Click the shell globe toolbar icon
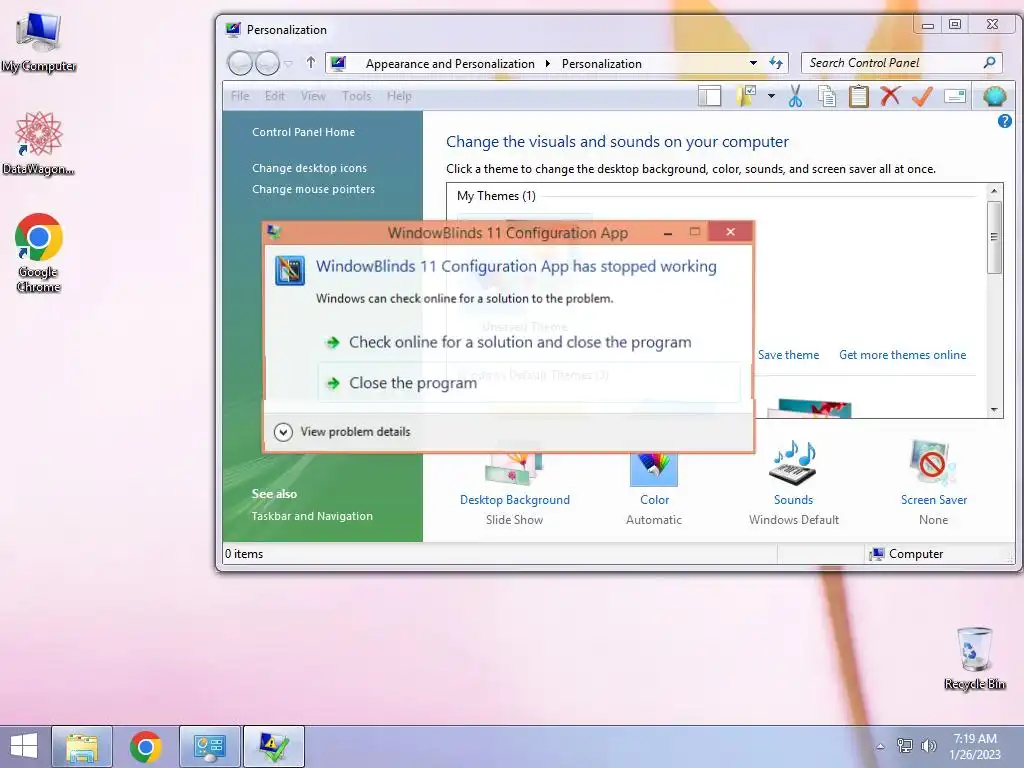Image resolution: width=1024 pixels, height=768 pixels. 995,97
